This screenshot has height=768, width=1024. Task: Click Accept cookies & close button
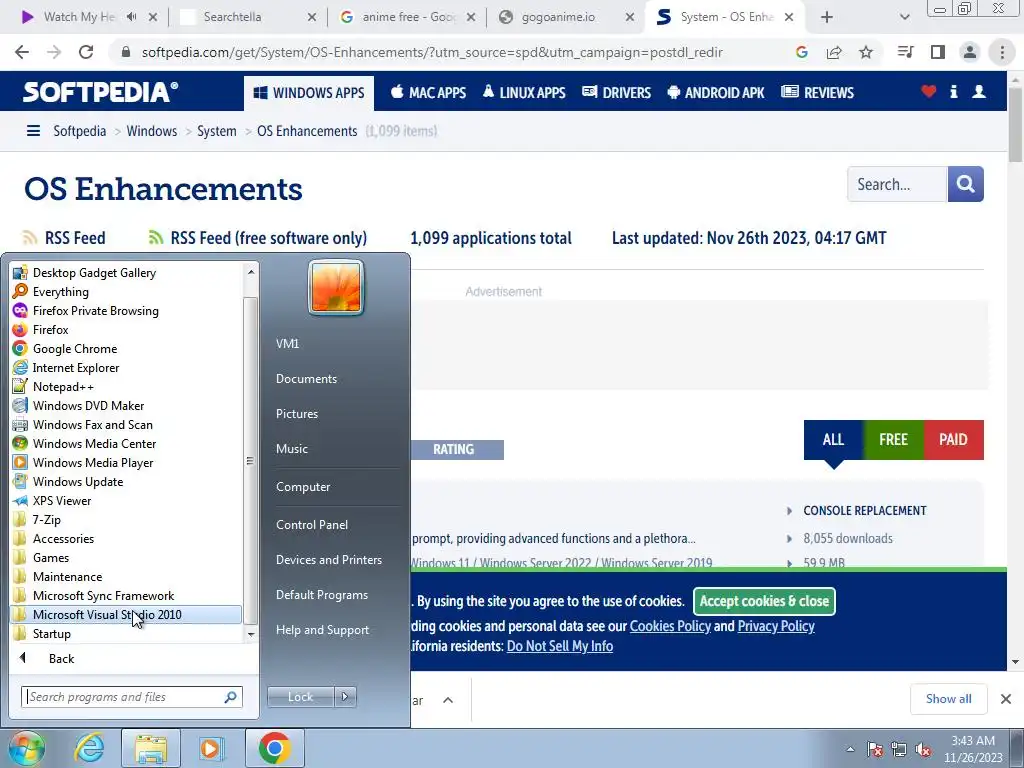(x=764, y=601)
